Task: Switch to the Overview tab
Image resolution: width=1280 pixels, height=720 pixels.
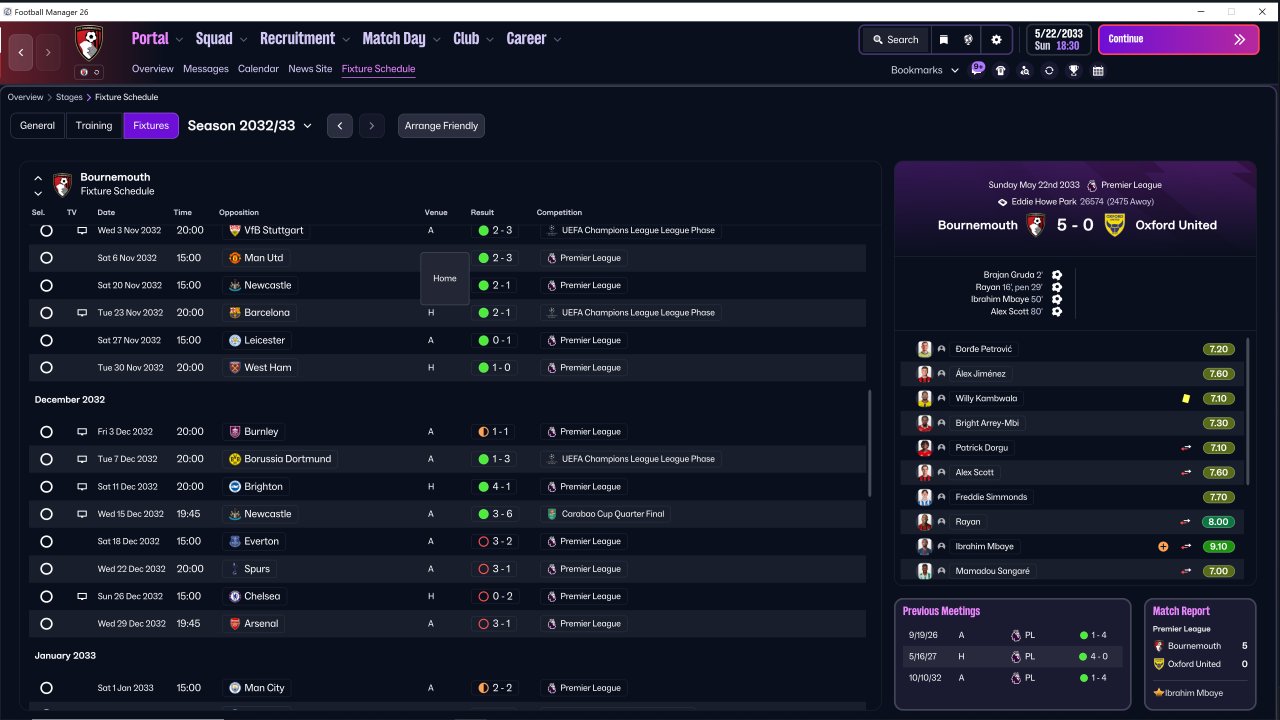Action: (153, 69)
